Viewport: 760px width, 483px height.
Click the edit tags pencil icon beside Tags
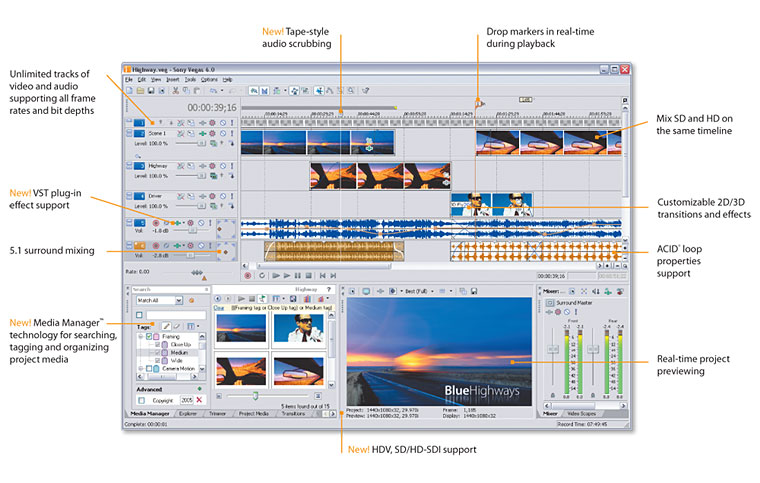click(x=166, y=327)
